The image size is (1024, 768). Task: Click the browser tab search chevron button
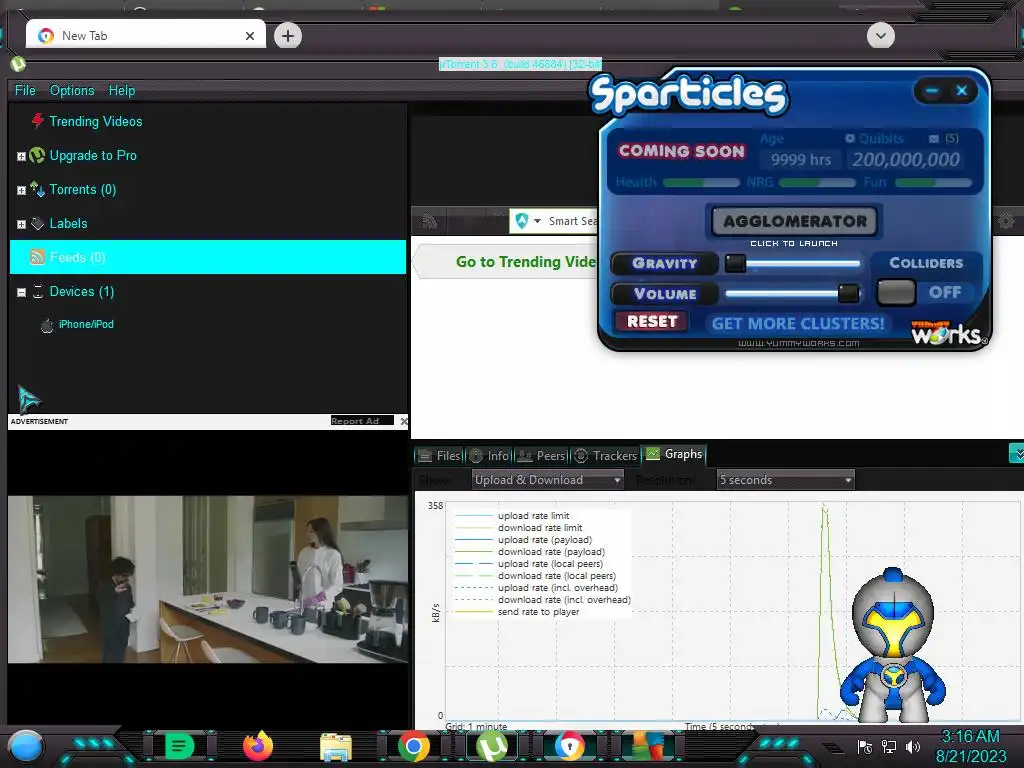pos(880,35)
